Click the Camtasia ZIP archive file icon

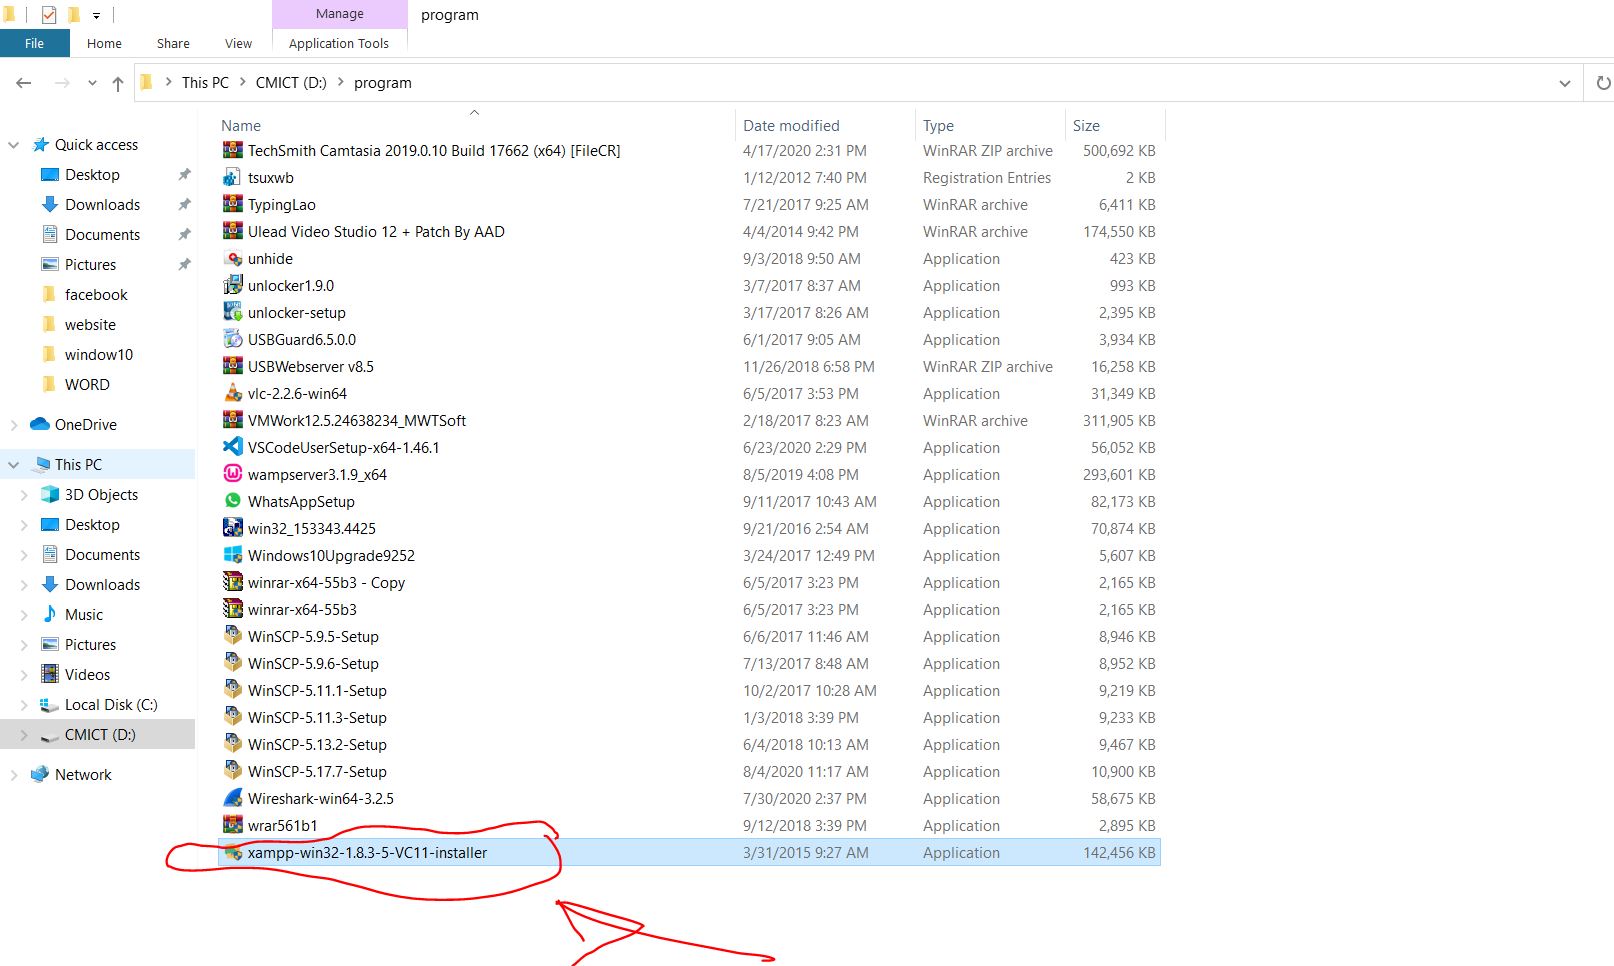click(233, 150)
